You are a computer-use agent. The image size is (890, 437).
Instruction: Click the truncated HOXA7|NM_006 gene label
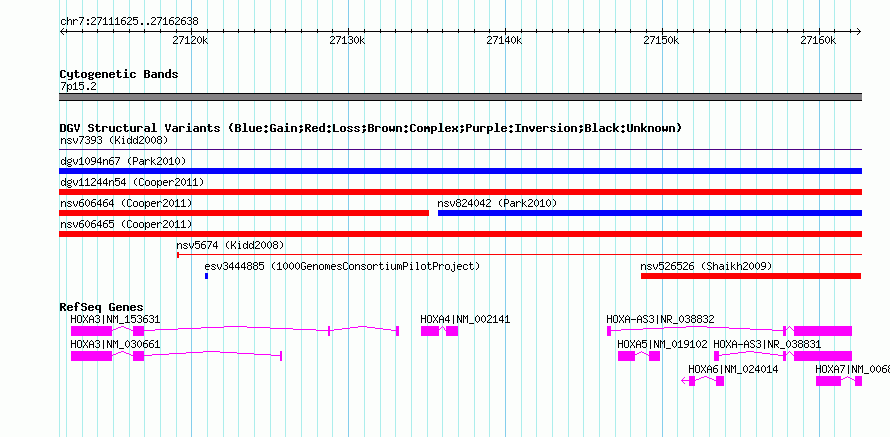tap(853, 369)
